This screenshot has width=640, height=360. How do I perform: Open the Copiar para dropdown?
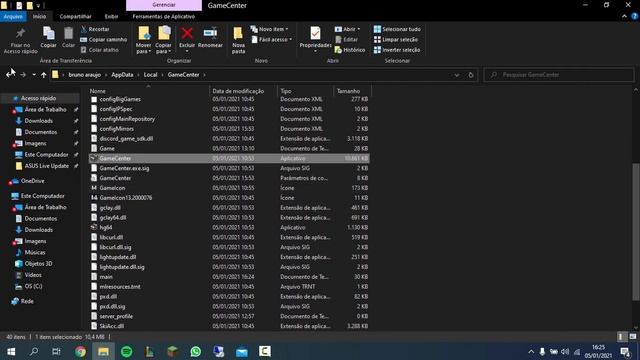pos(163,40)
